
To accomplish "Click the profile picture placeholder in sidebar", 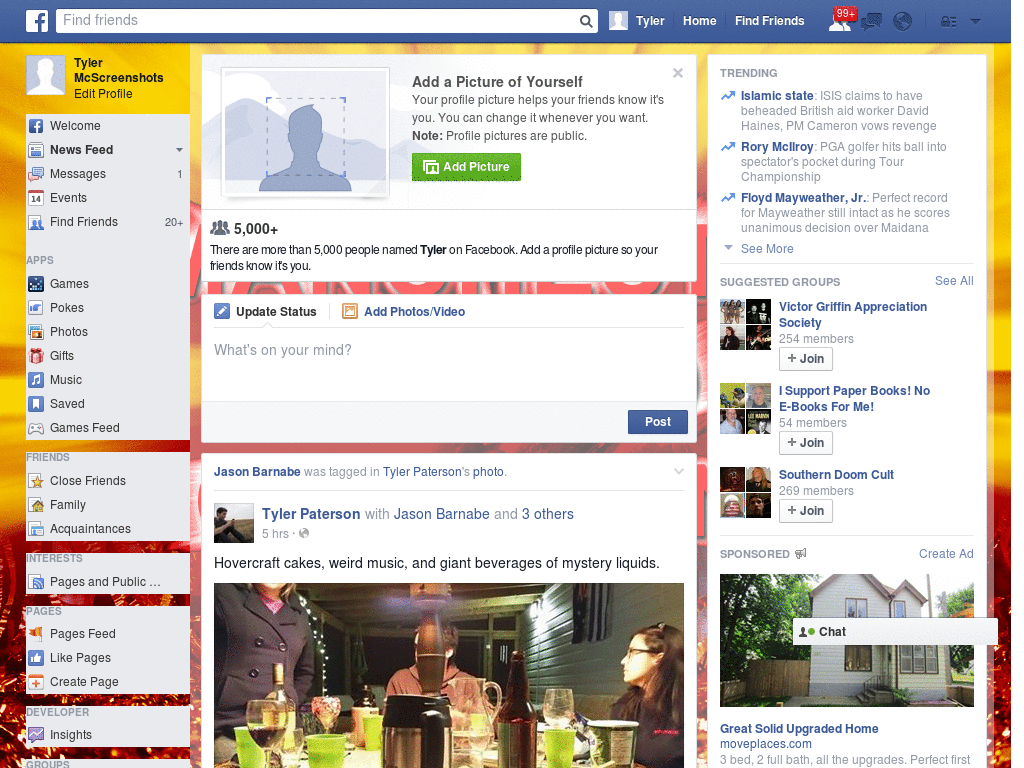I will point(46,76).
